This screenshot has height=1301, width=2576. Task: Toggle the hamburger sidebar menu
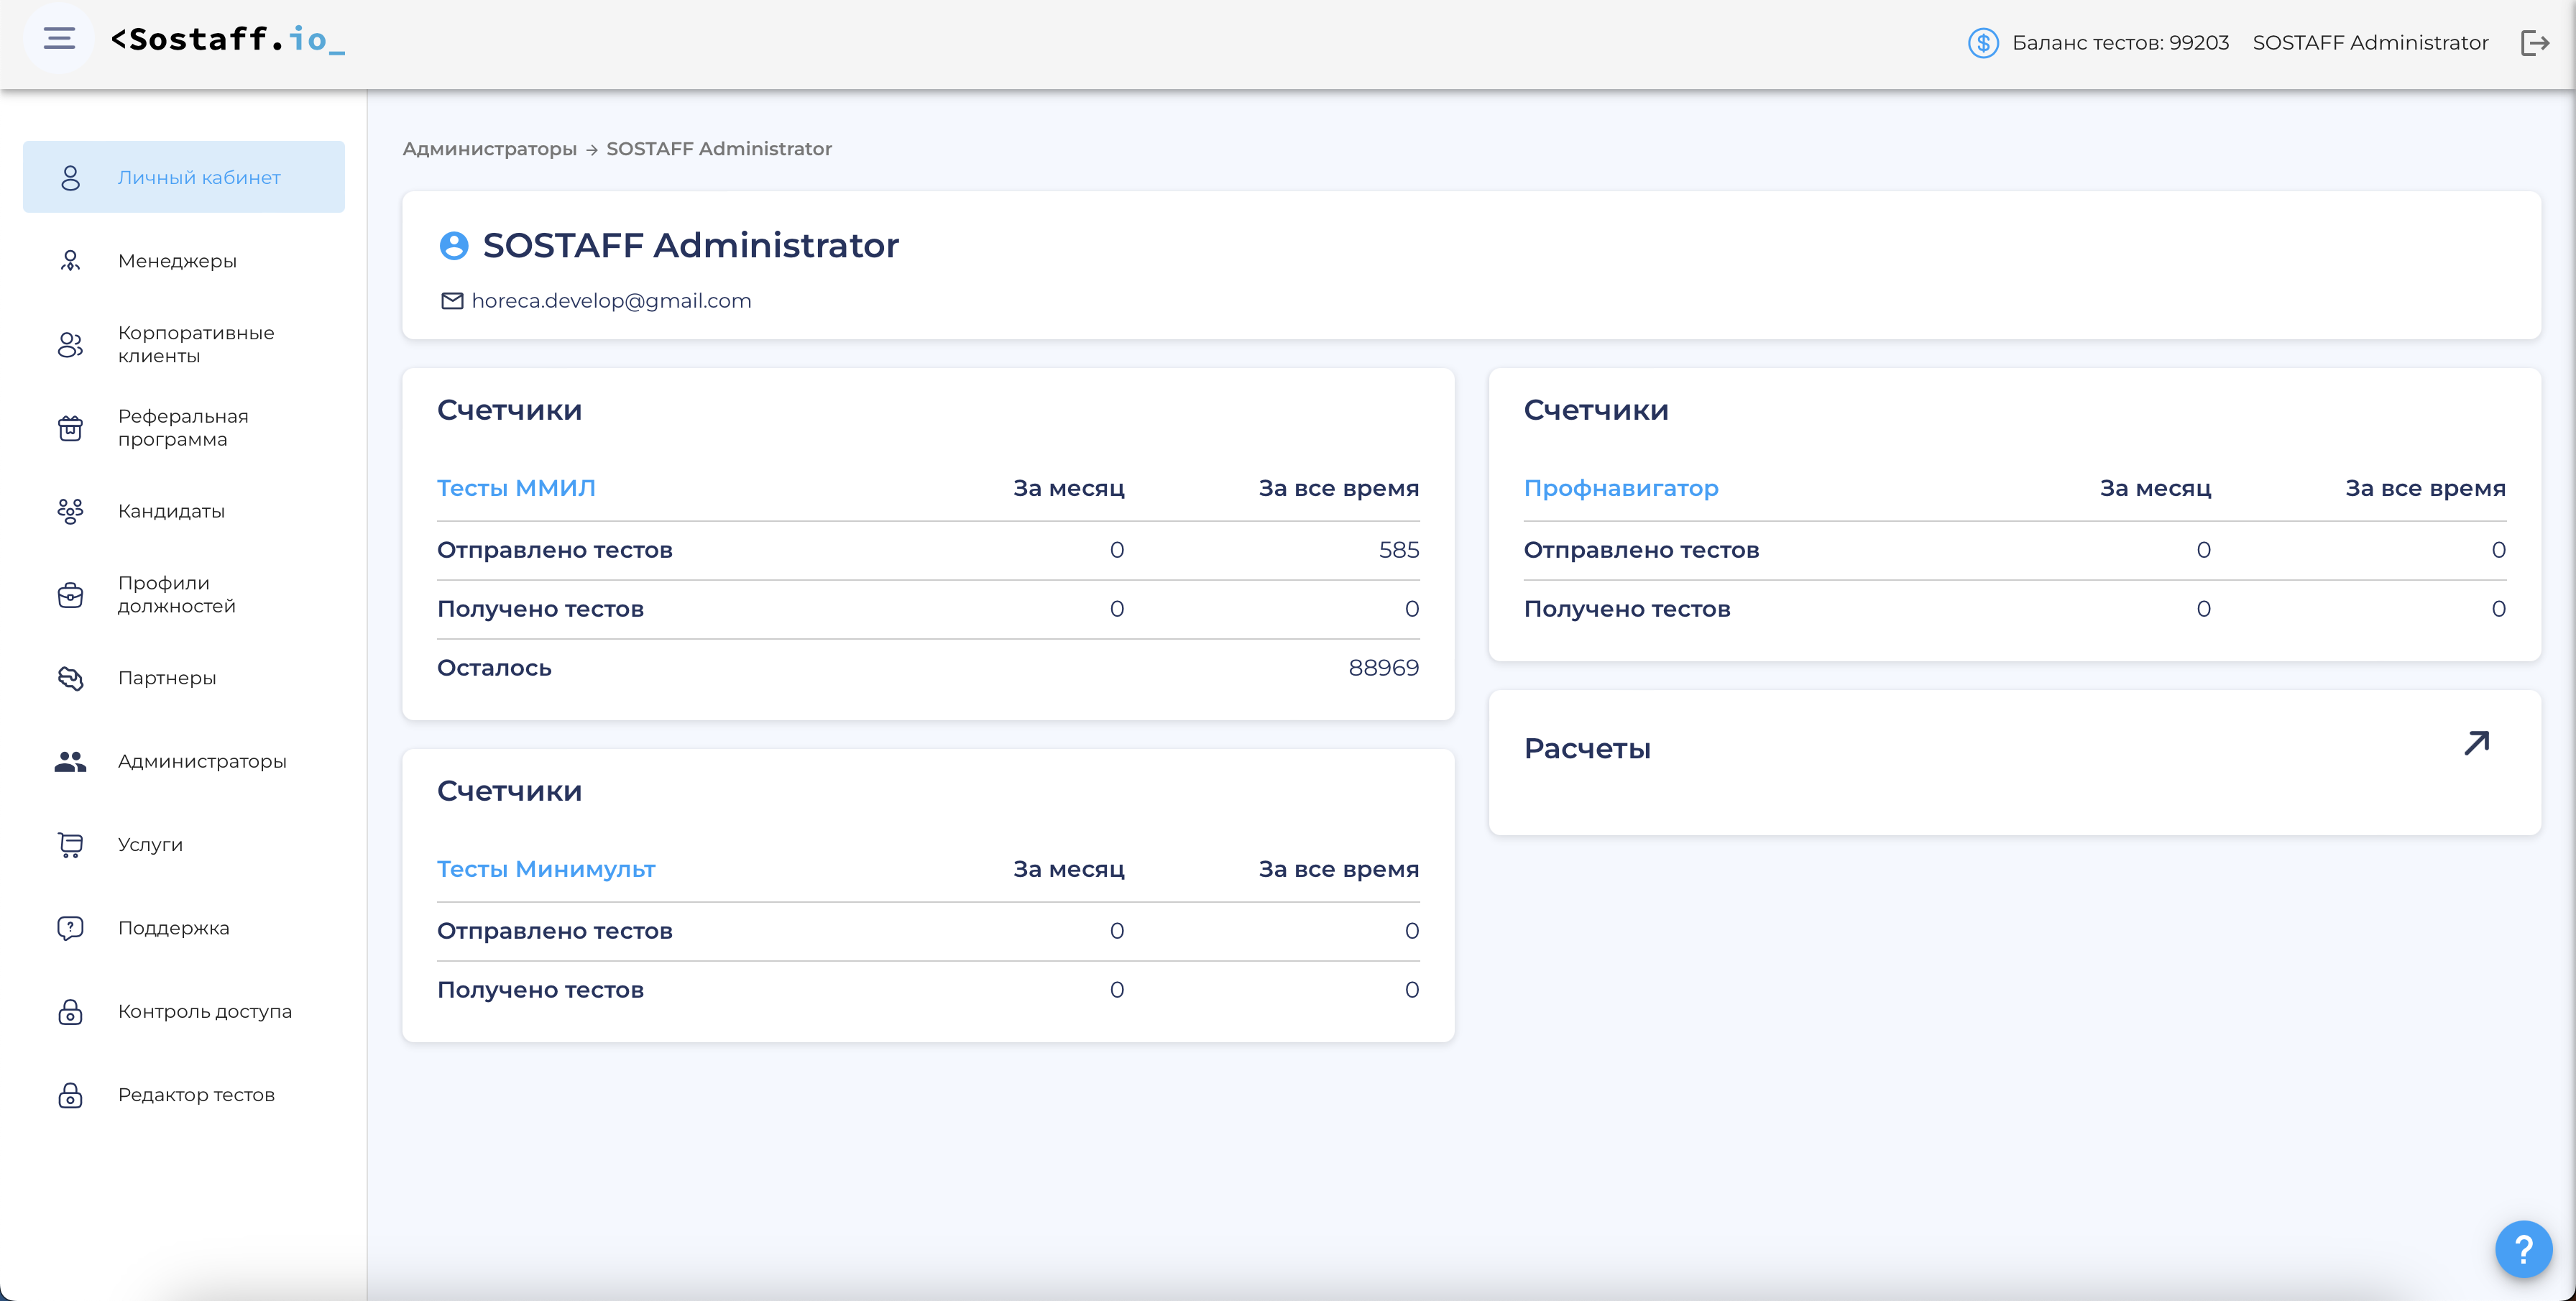coord(59,39)
